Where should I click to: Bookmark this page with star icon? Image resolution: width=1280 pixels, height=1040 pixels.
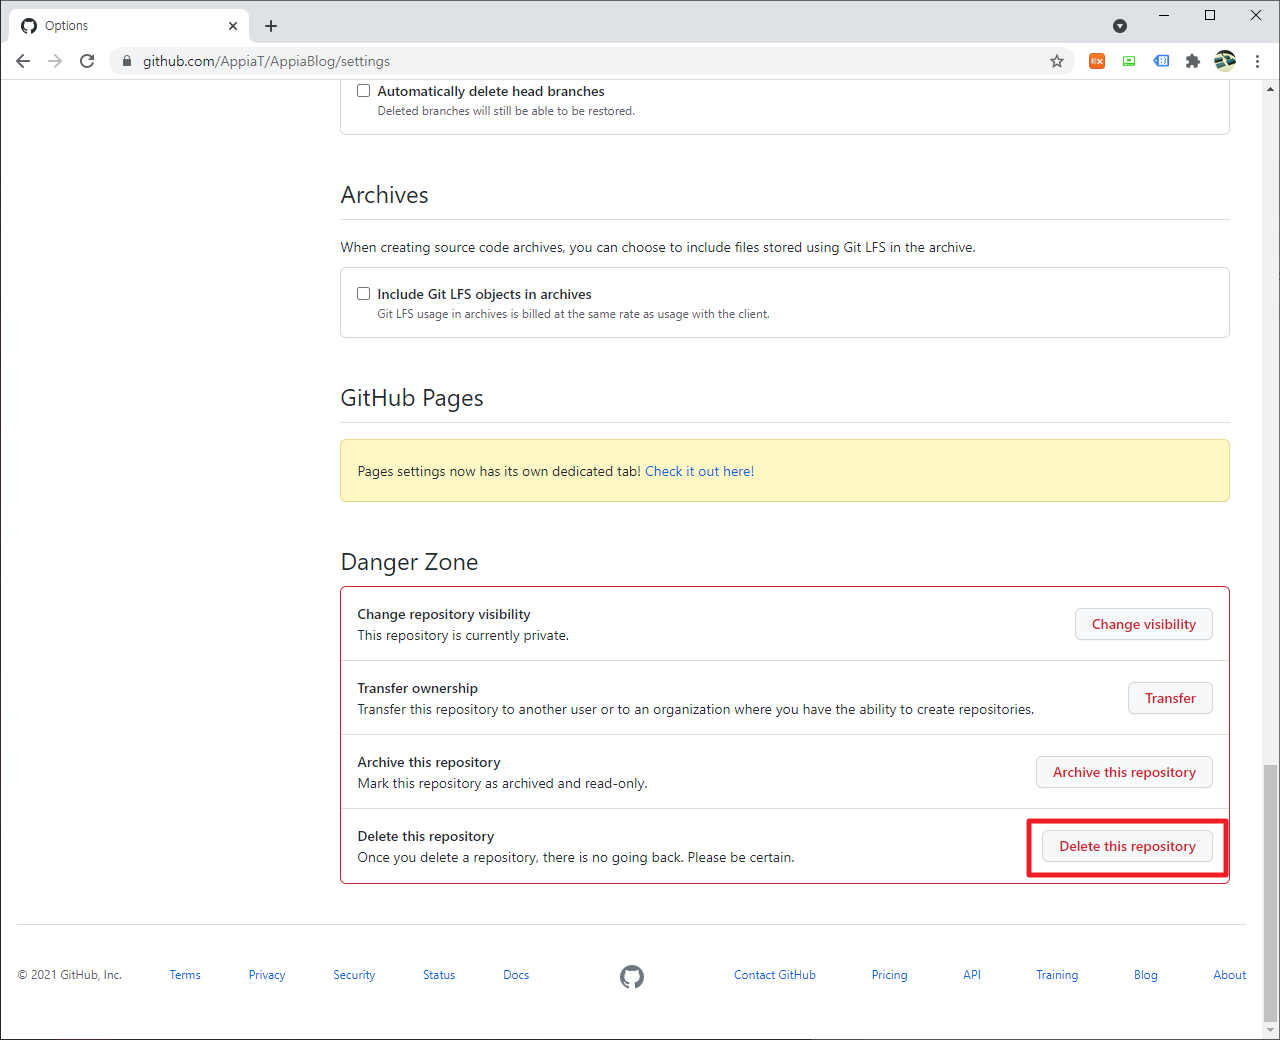pos(1057,61)
